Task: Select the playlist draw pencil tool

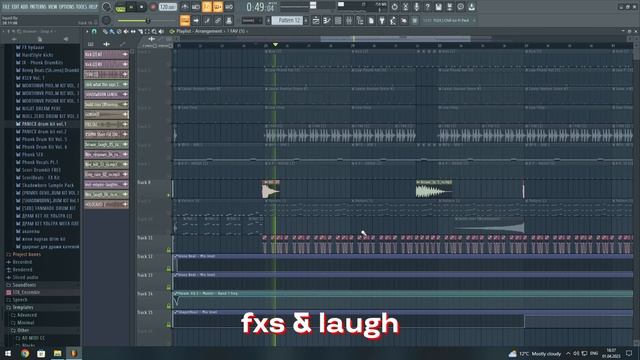Action: 105,31
